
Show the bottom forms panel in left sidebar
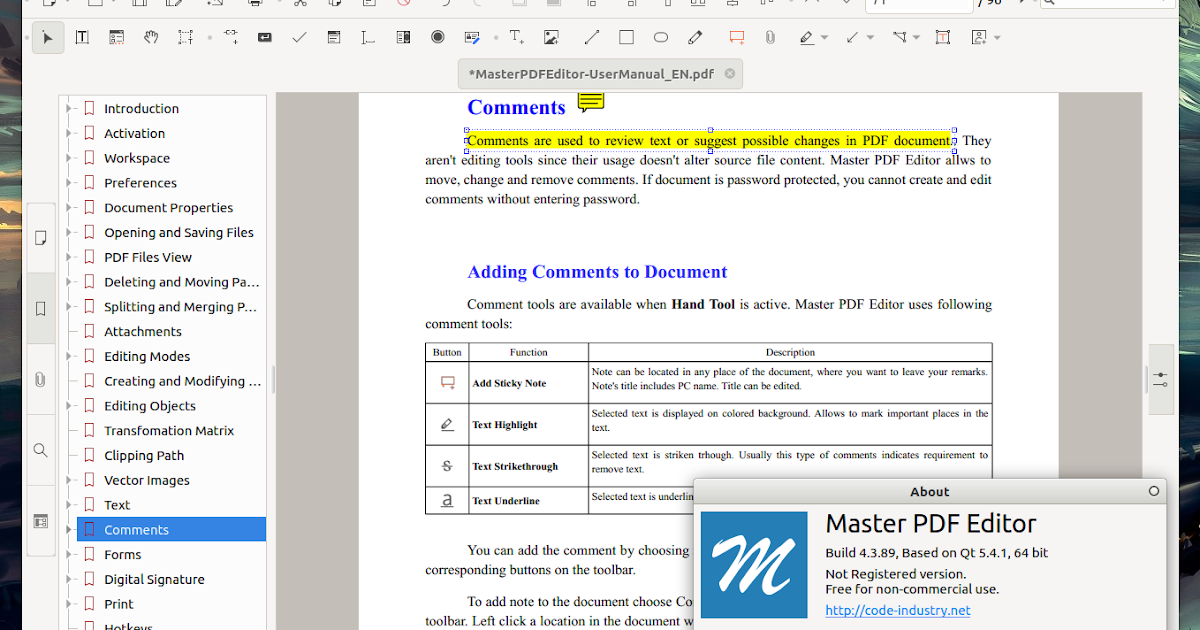point(41,521)
